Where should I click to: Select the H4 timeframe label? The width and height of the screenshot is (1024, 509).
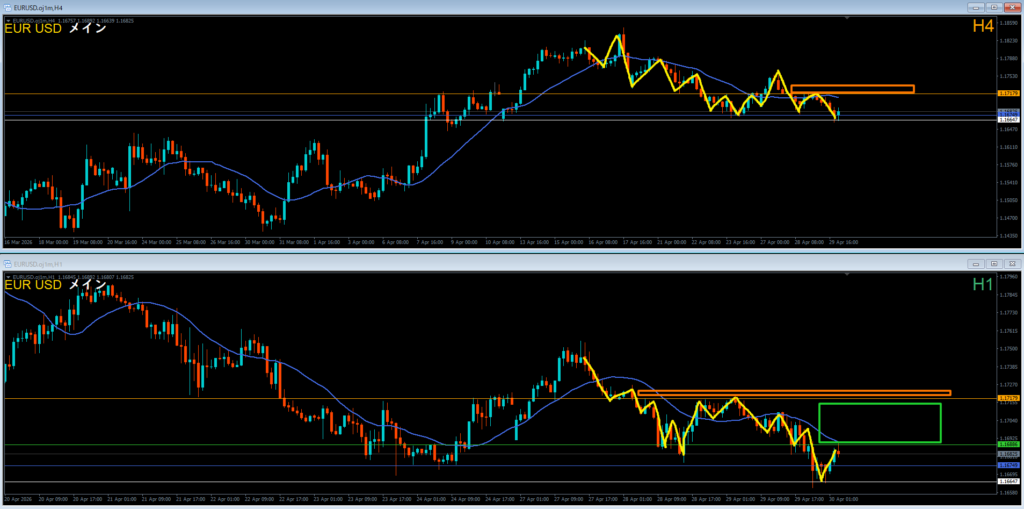click(982, 27)
